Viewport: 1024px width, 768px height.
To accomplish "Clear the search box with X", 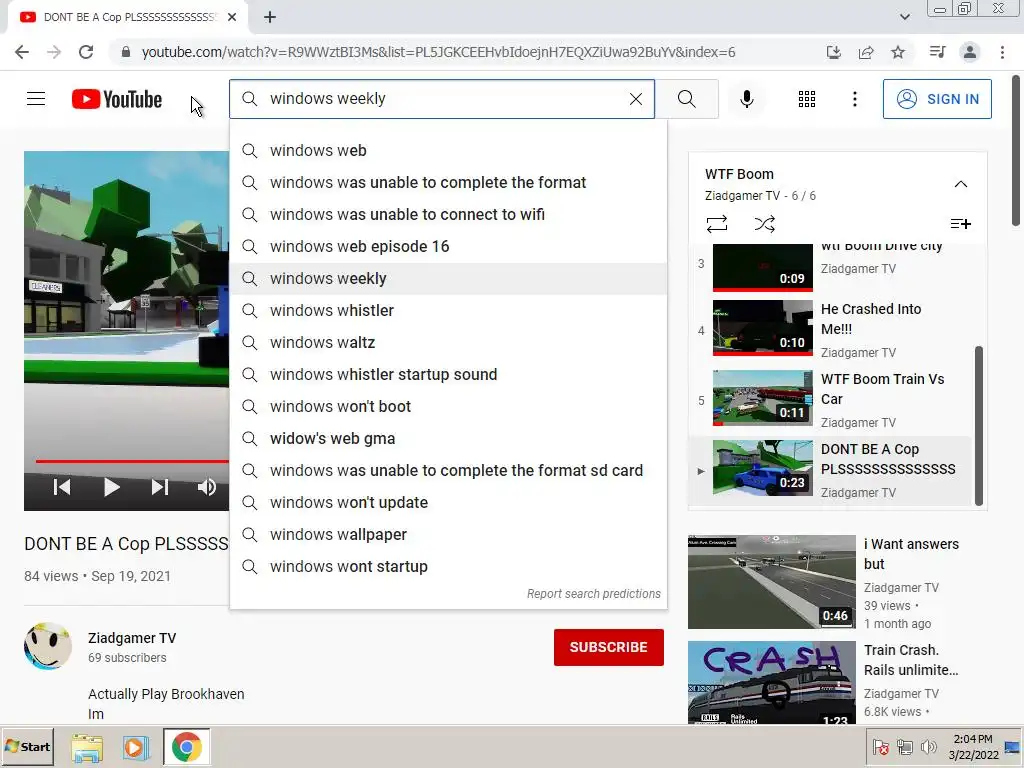I will 635,99.
